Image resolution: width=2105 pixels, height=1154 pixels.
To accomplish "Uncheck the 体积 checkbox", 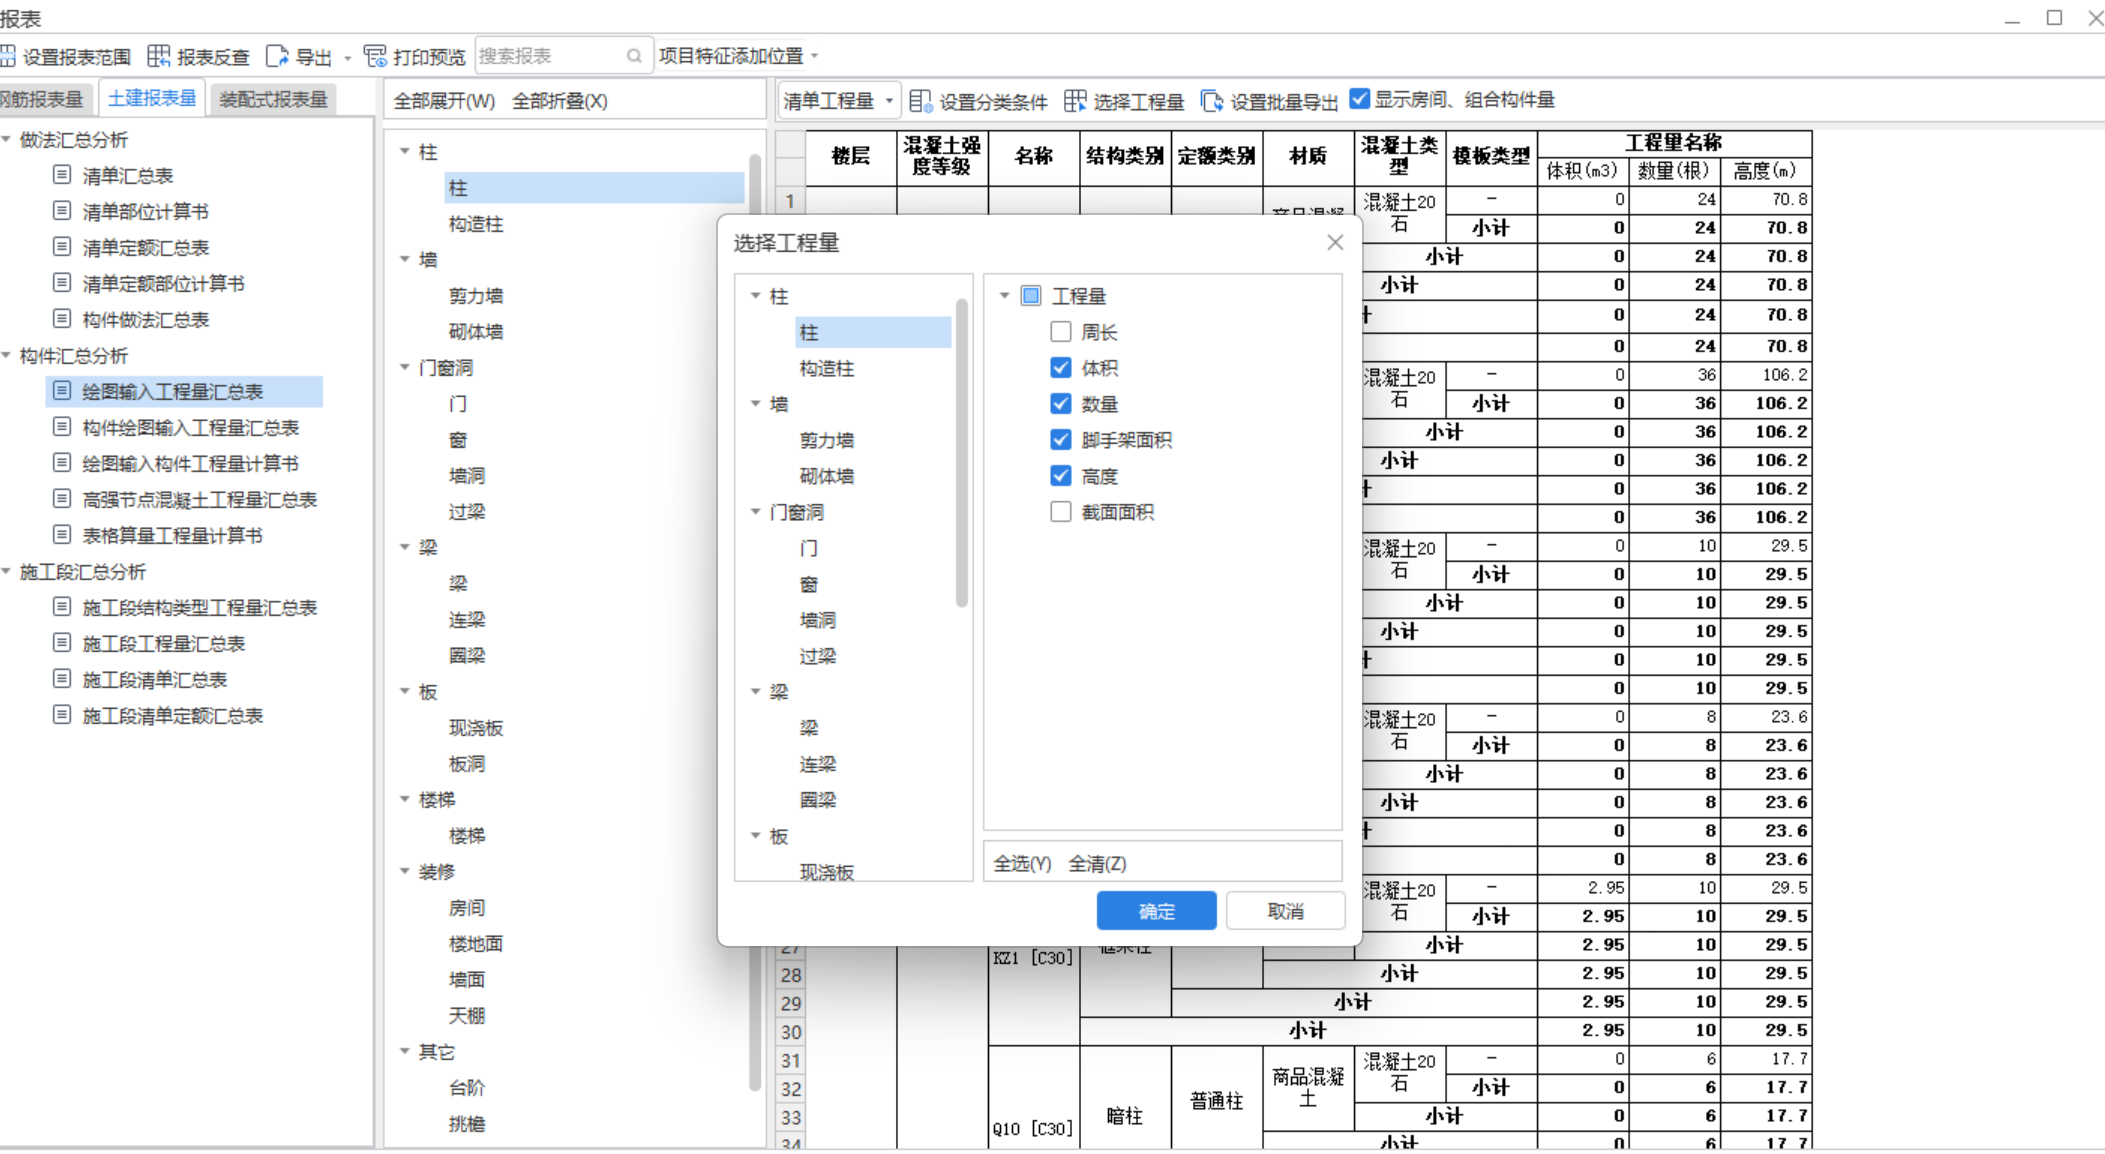I will [1061, 367].
